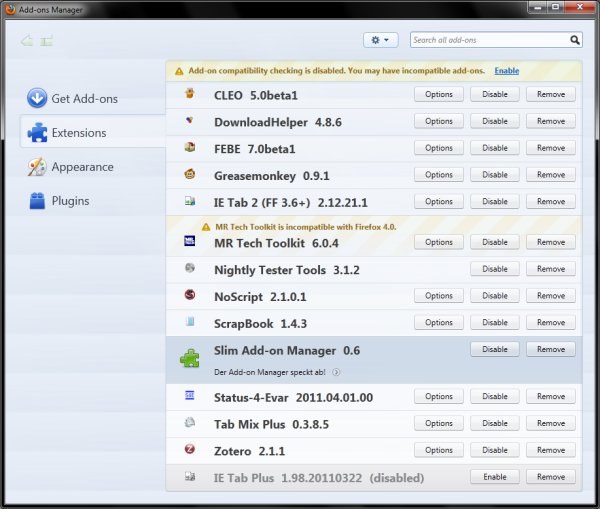The image size is (600, 509).
Task: Disable the DownloadHelper extension
Action: 495,121
